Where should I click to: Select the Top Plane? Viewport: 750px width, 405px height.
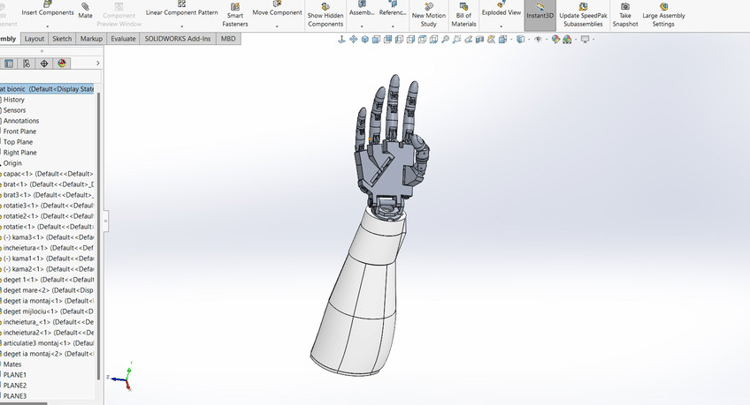(18, 142)
